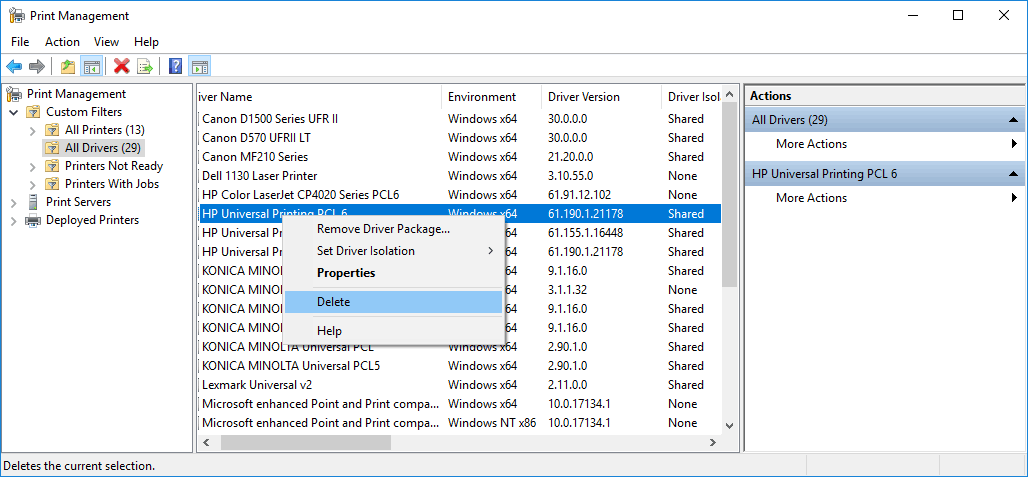1028x477 pixels.
Task: Choose Delete in the context menu
Action: [x=393, y=302]
